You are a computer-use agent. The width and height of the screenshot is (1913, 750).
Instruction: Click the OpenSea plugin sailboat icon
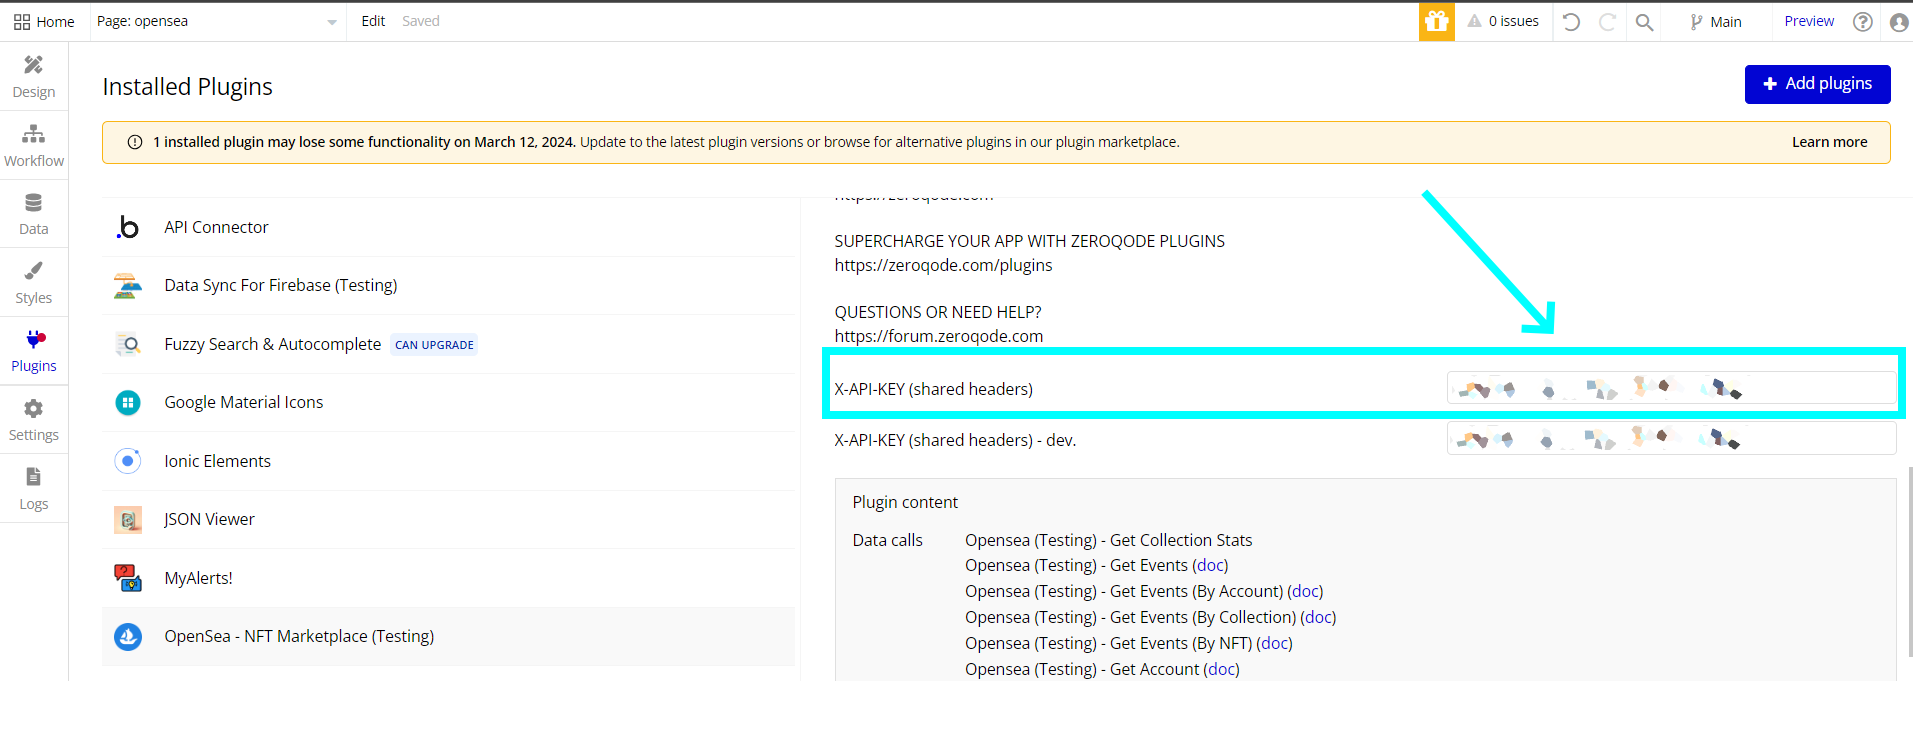click(128, 636)
